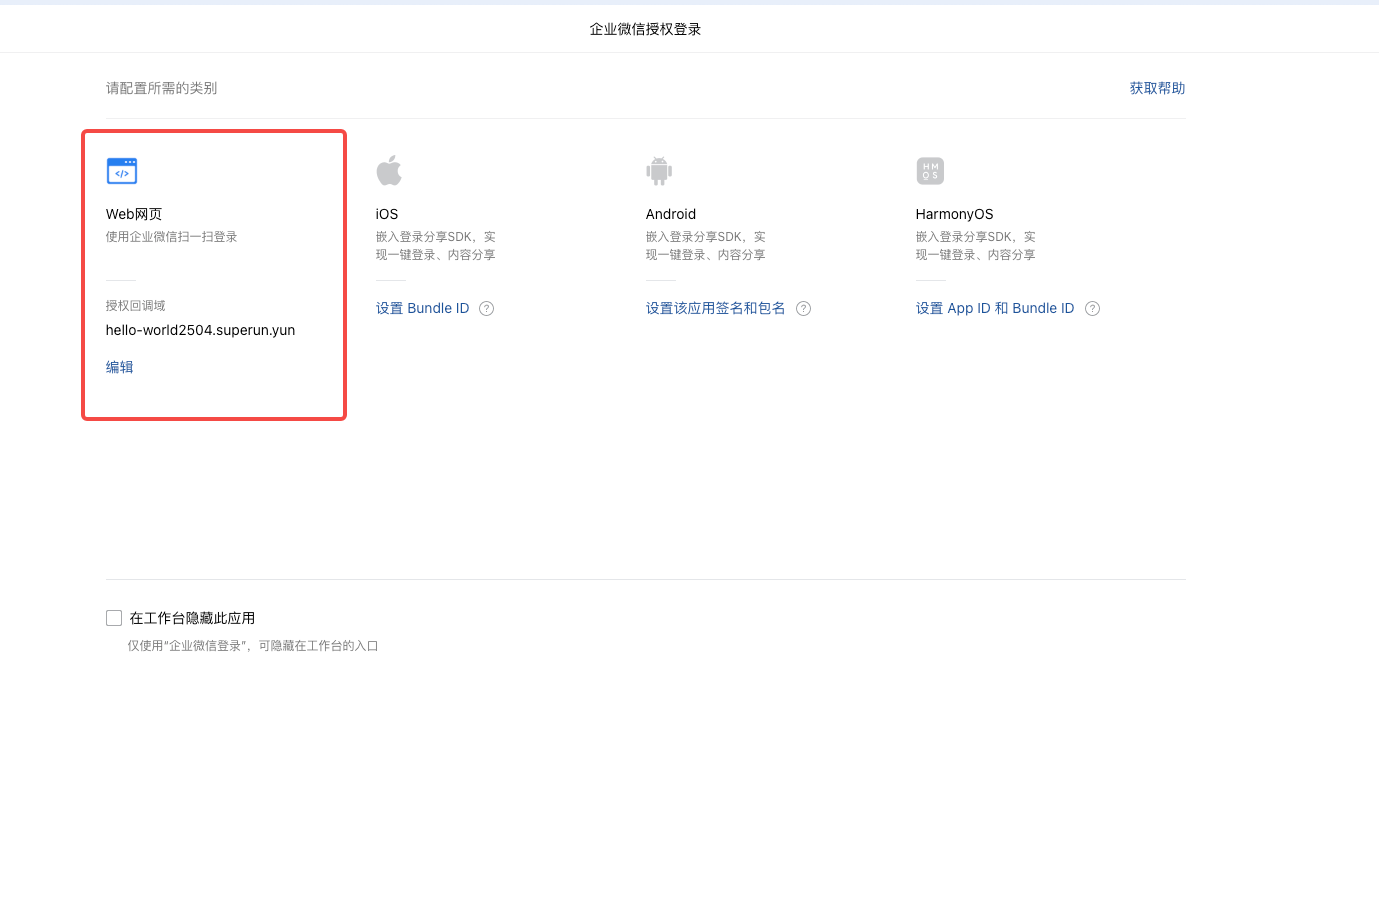Click the Android robot icon
The width and height of the screenshot is (1379, 920).
coord(659,171)
